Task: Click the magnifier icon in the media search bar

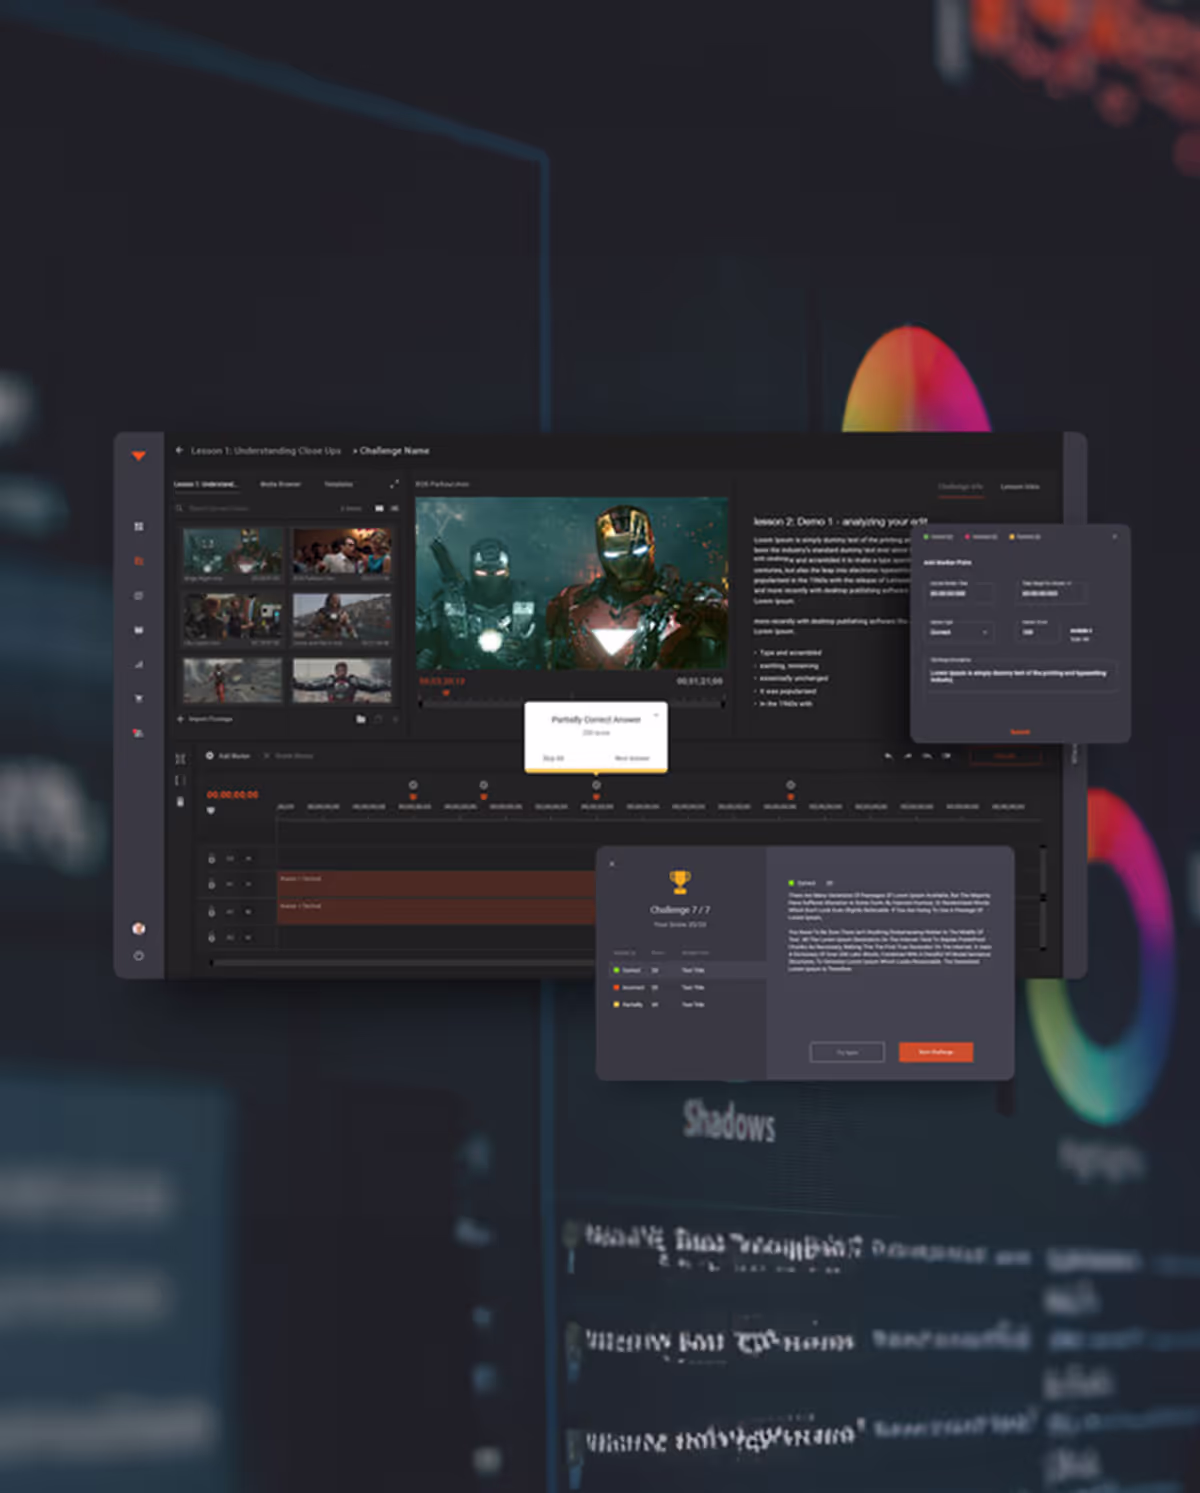Action: 180,509
